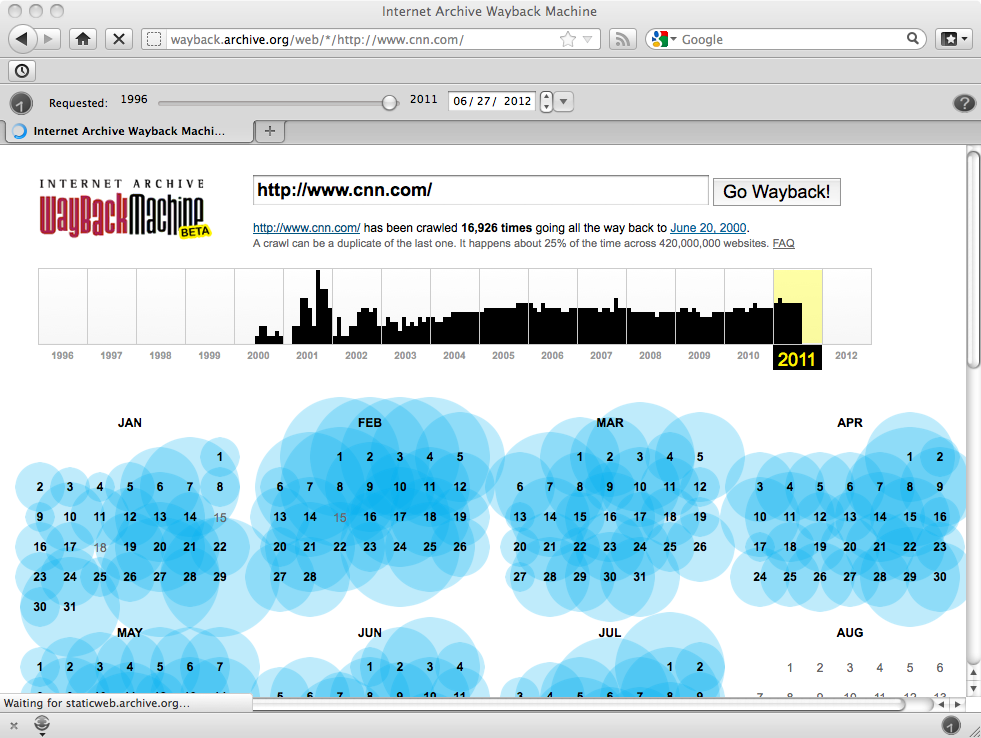981x738 pixels.
Task: Select year 2012 on the timeline
Action: (846, 355)
